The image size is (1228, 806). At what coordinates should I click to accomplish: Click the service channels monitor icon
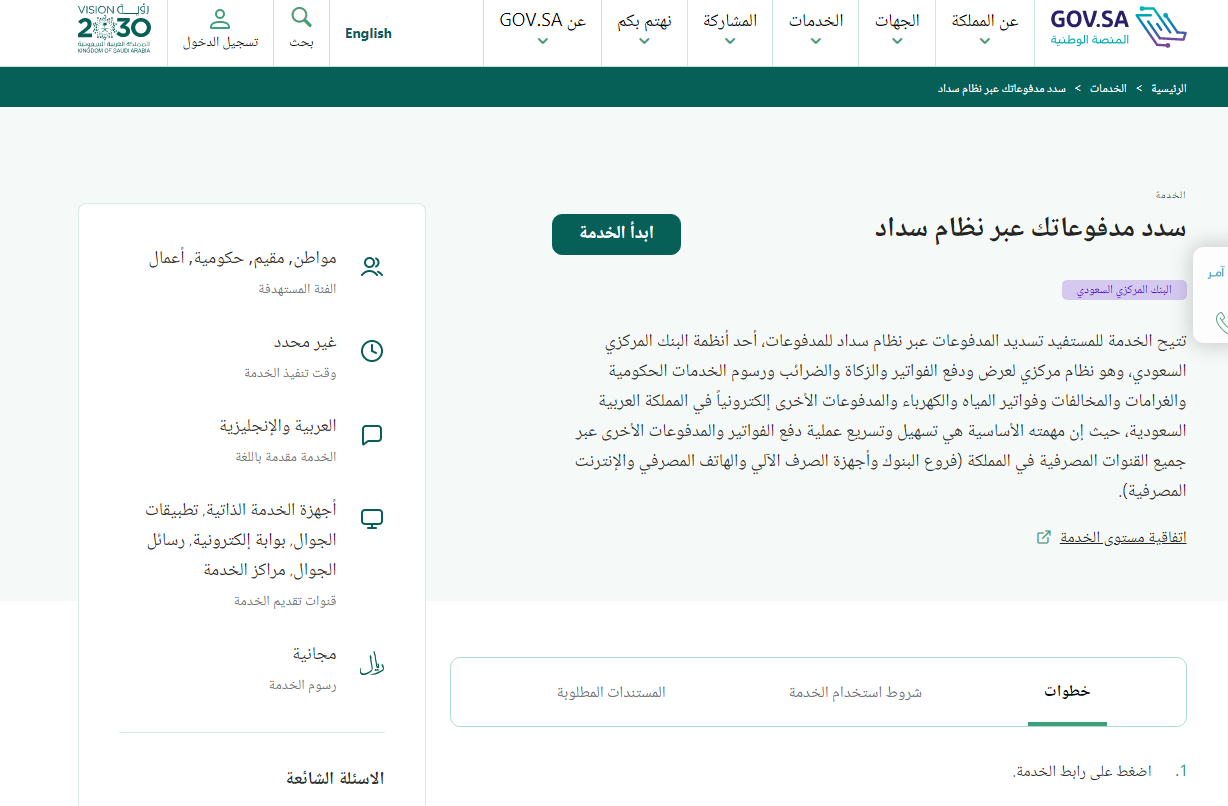(x=372, y=519)
